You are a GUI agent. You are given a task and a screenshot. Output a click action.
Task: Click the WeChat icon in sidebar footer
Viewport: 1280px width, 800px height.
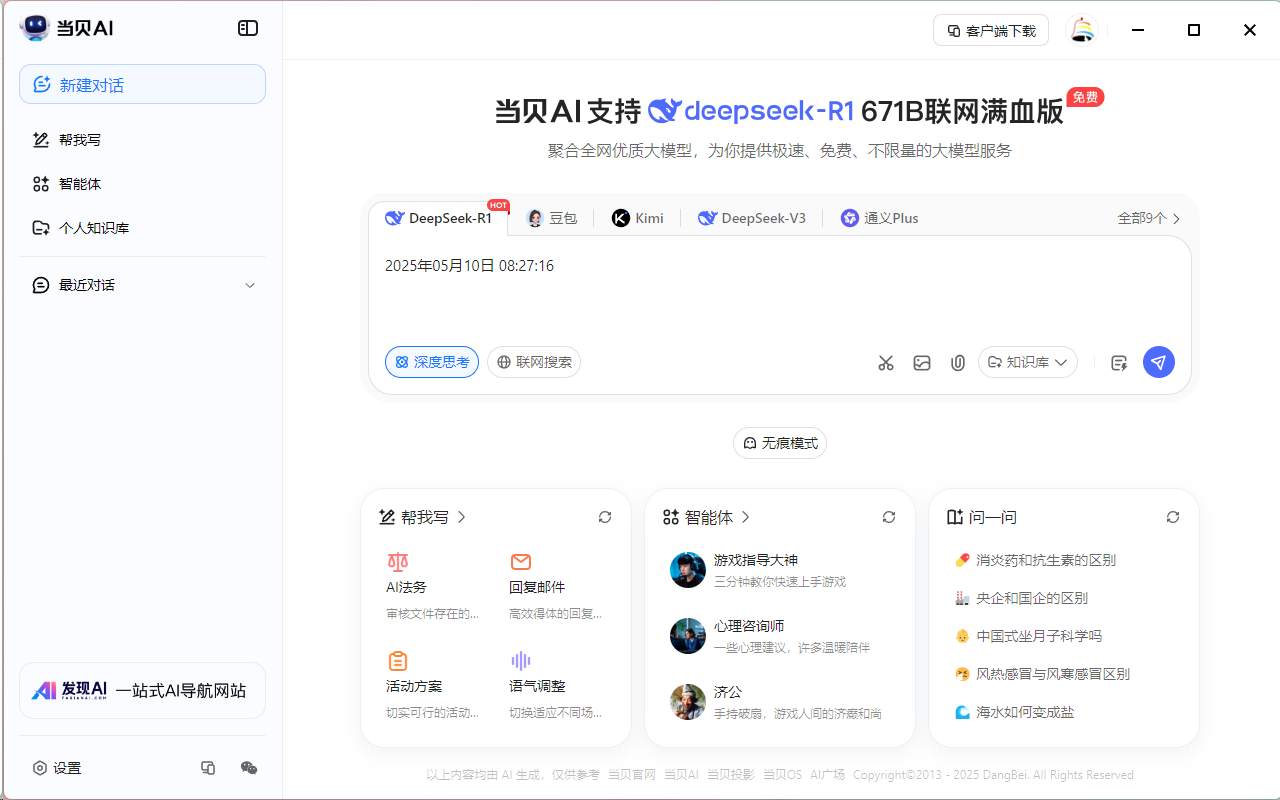[x=249, y=768]
